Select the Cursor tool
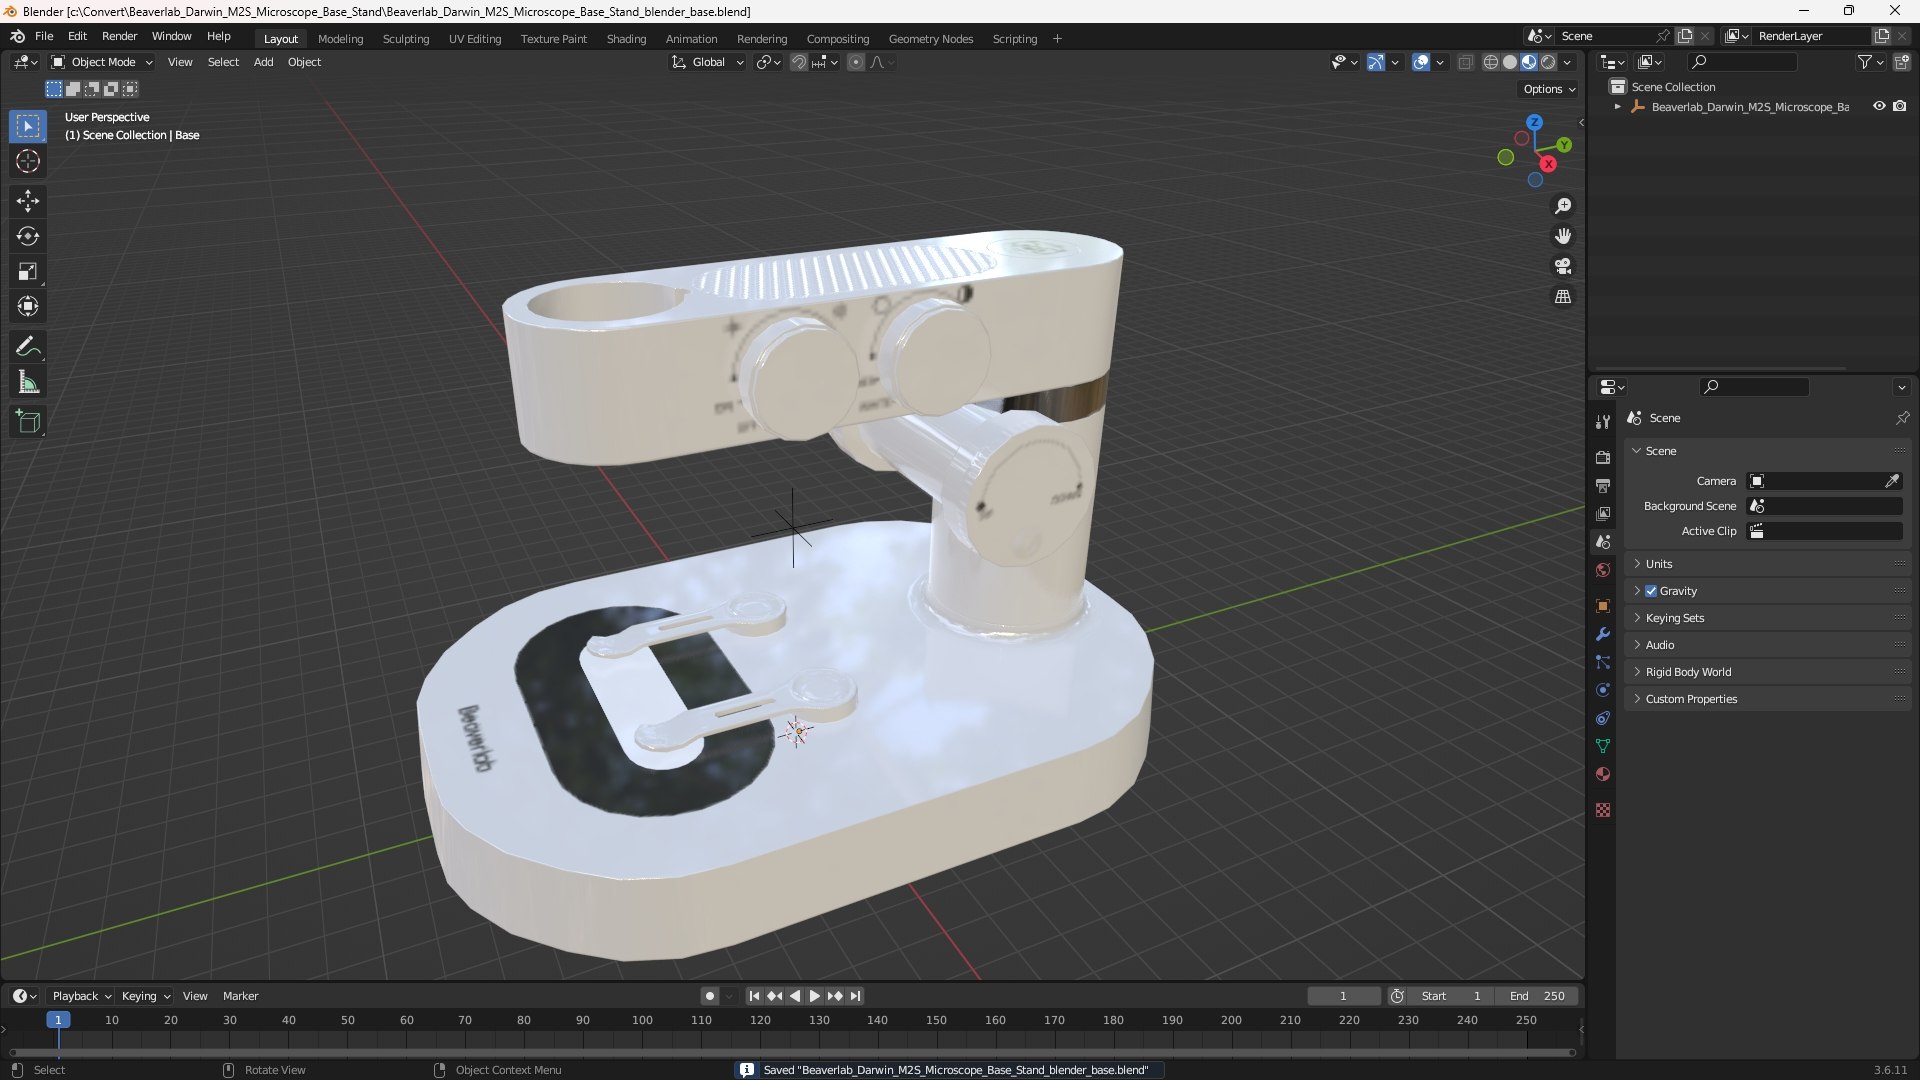The height and width of the screenshot is (1080, 1920). click(x=28, y=161)
